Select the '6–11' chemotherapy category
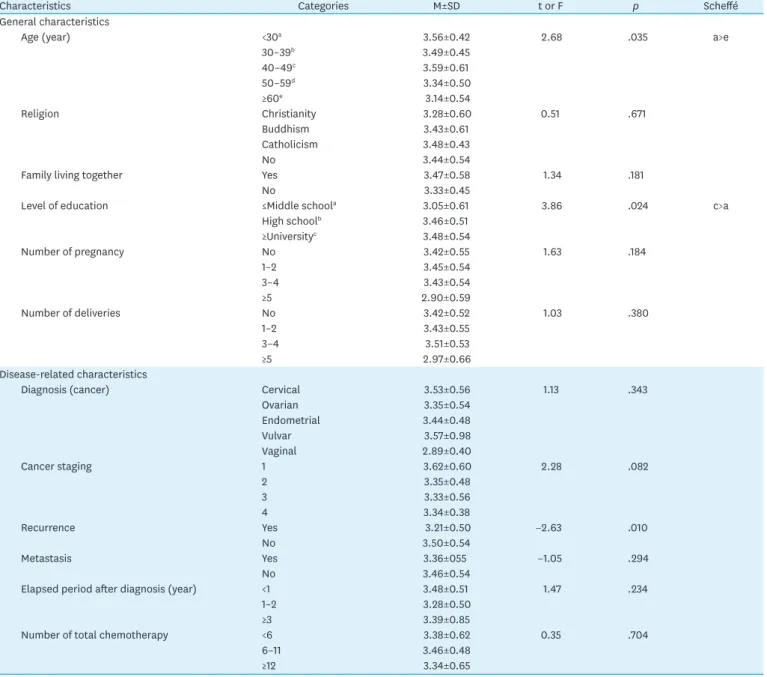 [271, 651]
